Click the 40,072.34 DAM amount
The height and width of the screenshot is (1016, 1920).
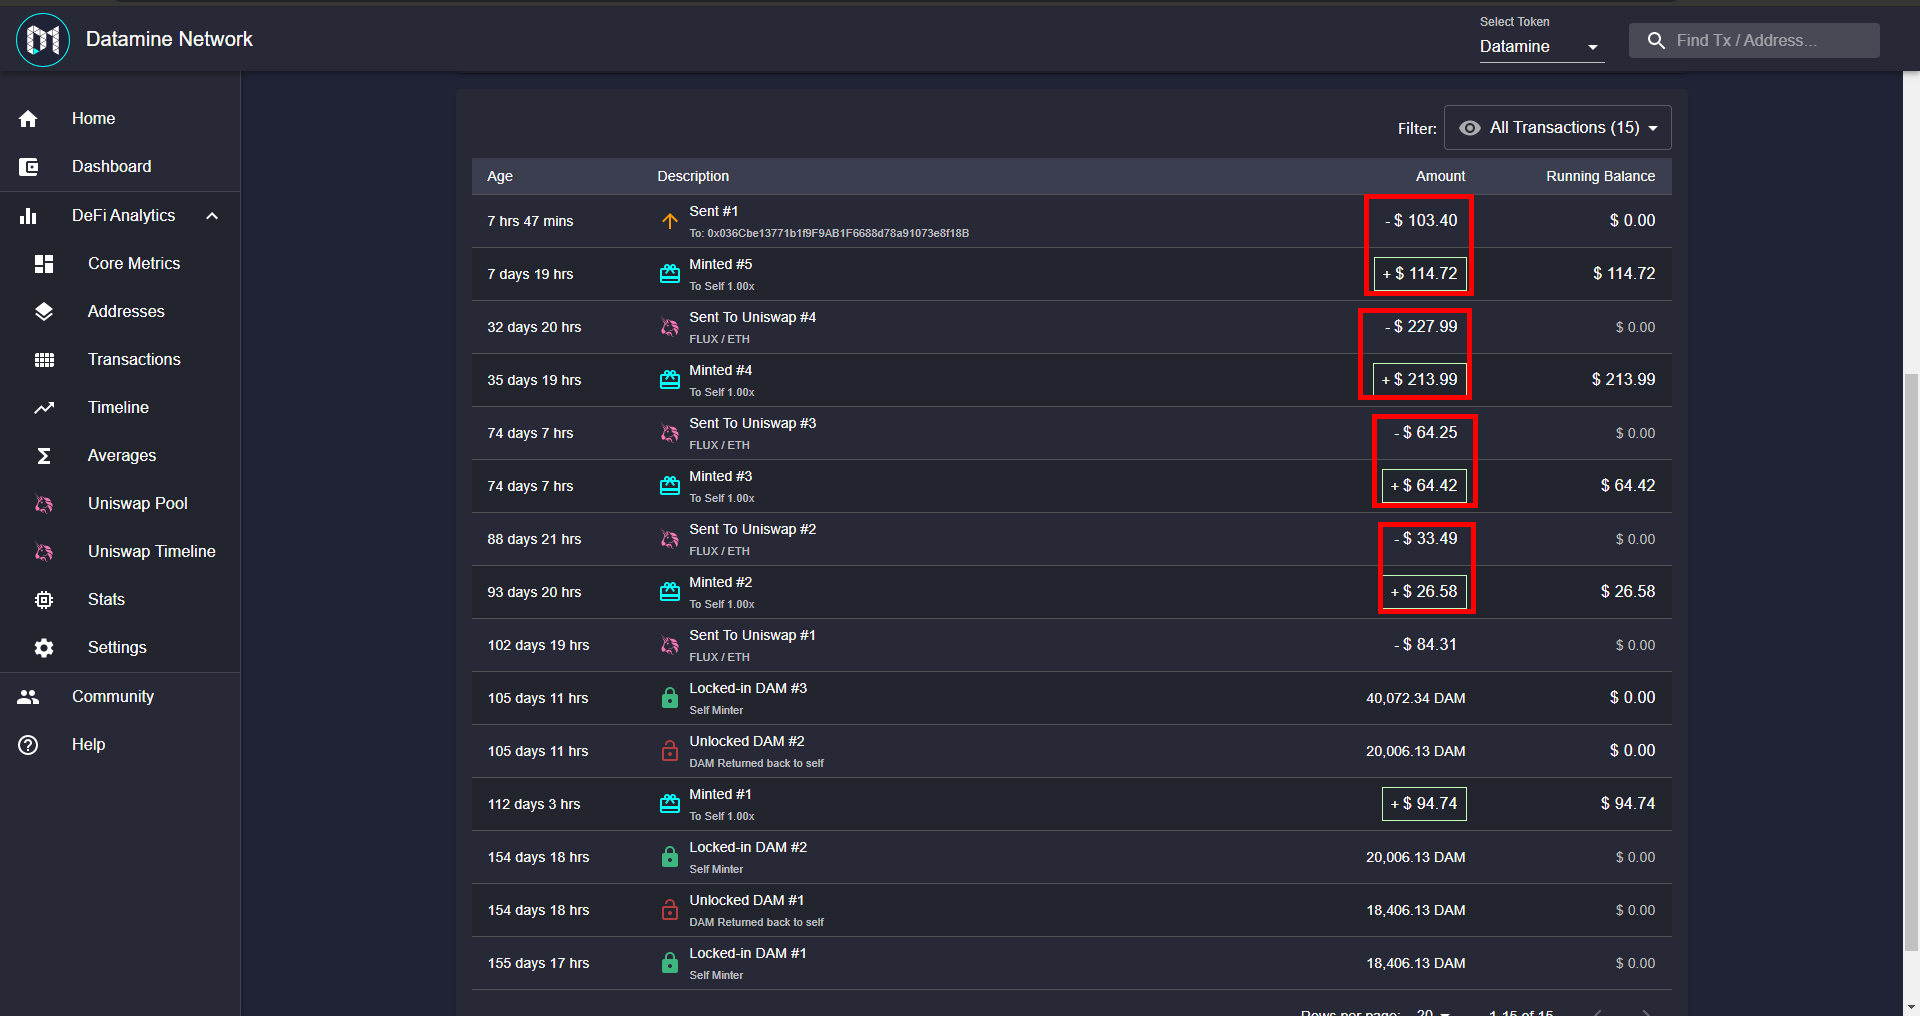click(x=1416, y=698)
